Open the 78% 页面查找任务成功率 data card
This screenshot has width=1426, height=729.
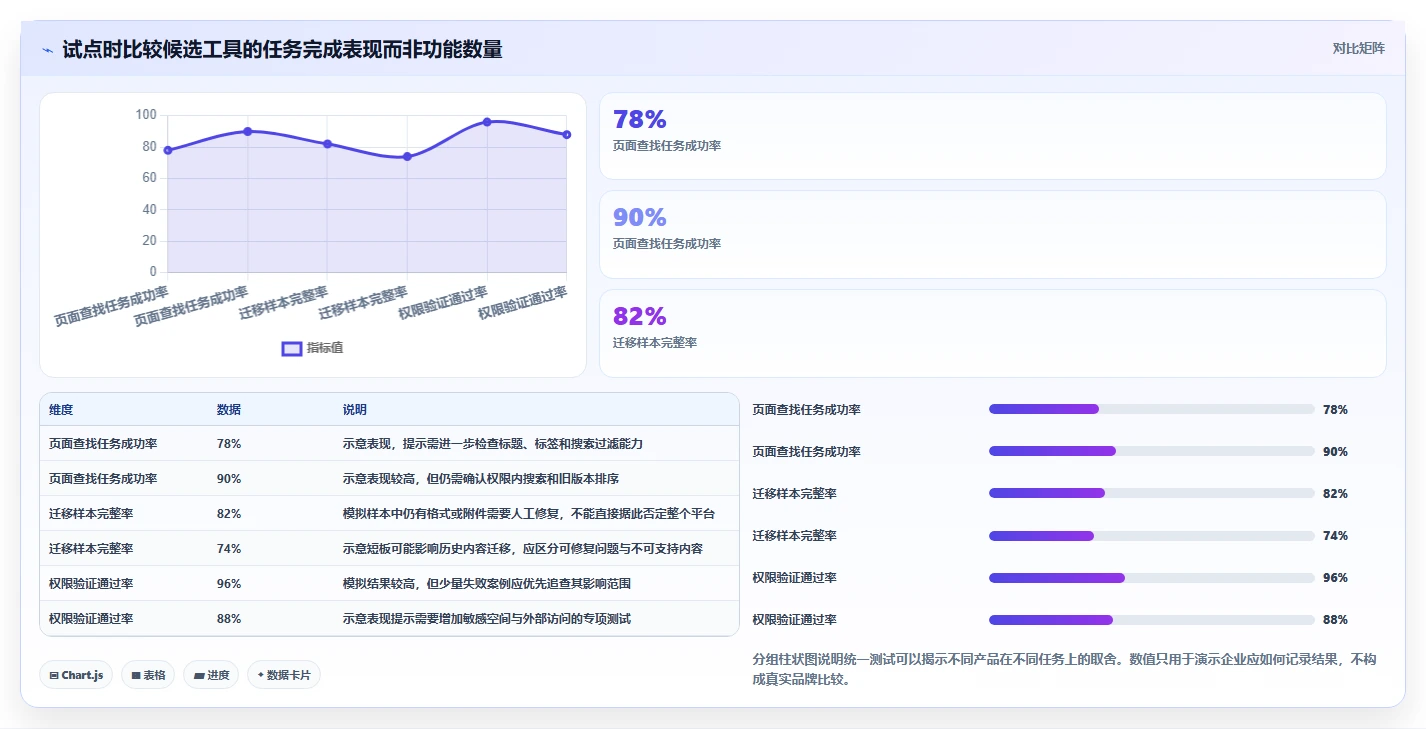[x=992, y=136]
